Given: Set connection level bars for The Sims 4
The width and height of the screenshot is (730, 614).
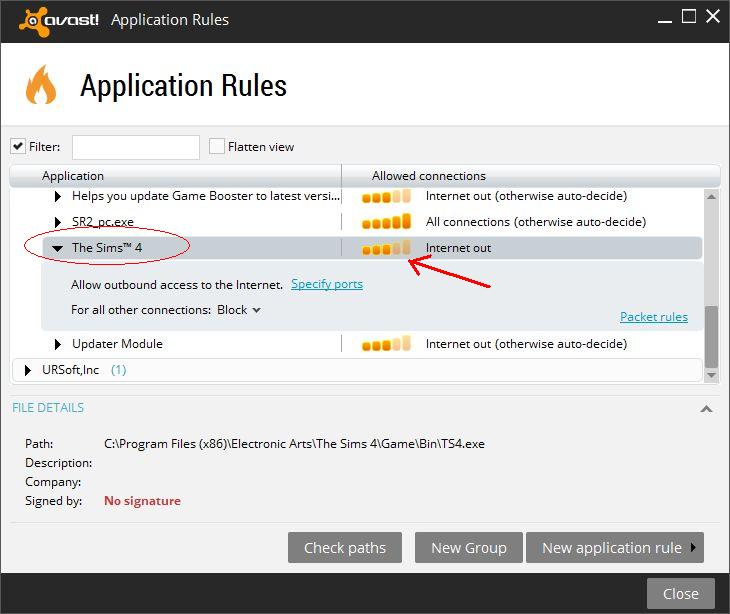Looking at the screenshot, I should (x=386, y=248).
